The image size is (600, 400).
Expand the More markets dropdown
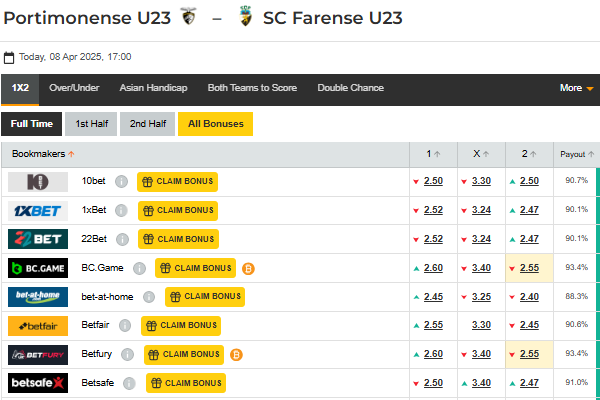(x=576, y=88)
